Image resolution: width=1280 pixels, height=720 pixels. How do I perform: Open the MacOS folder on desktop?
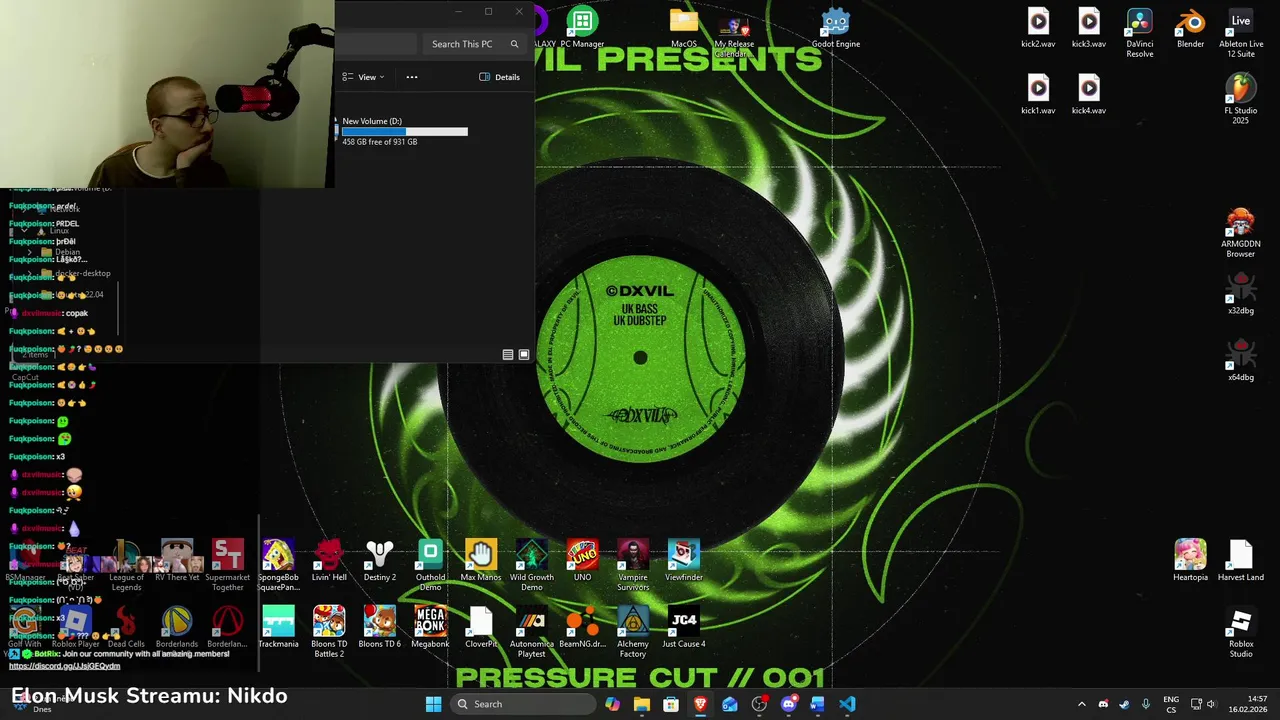(684, 28)
